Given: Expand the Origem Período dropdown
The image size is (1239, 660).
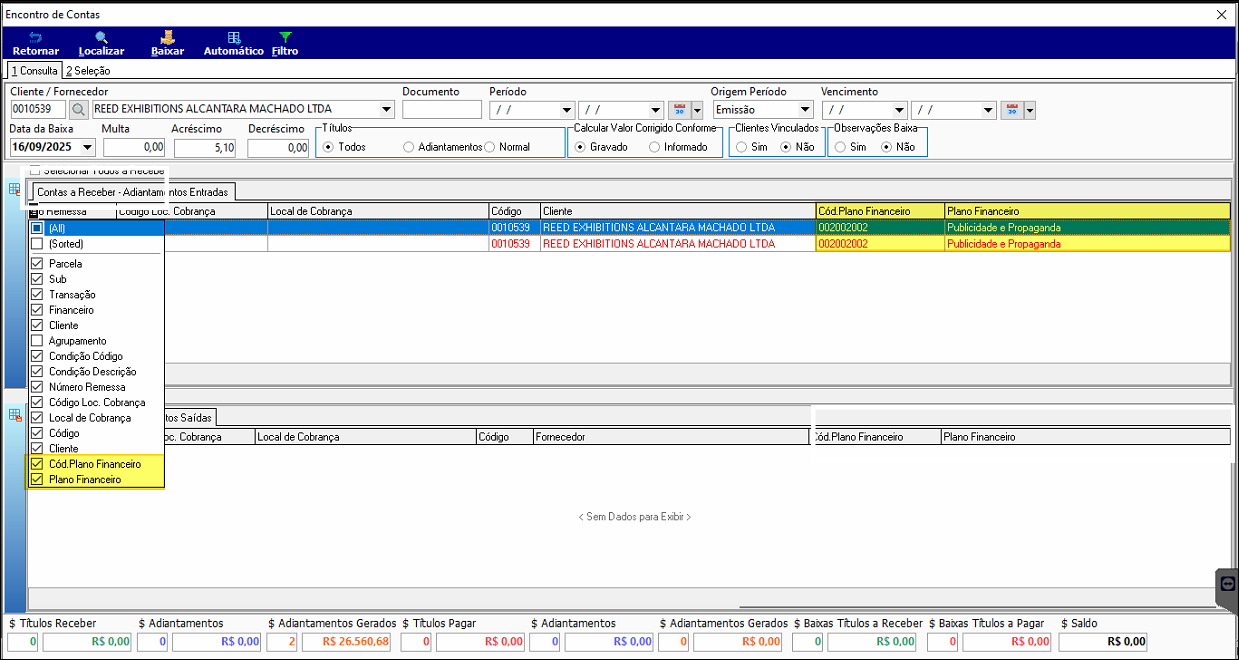Looking at the screenshot, I should coord(805,110).
